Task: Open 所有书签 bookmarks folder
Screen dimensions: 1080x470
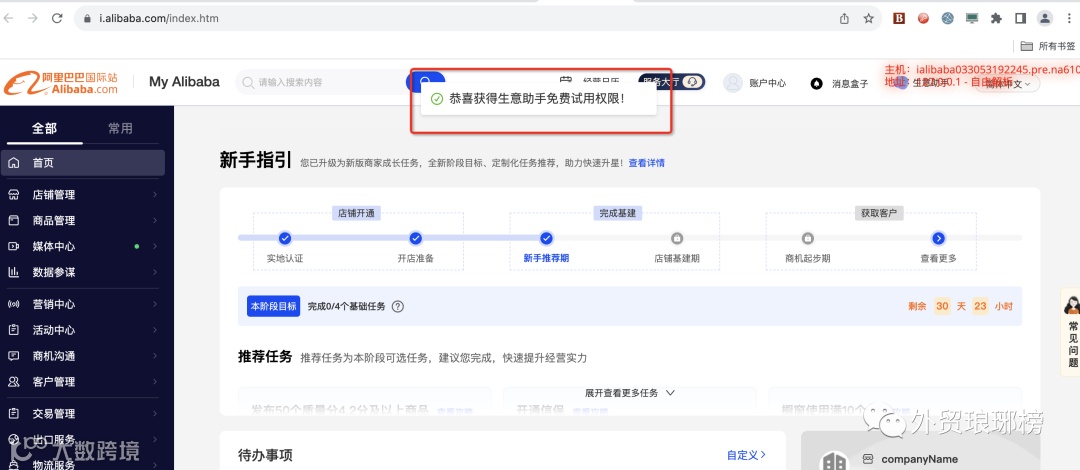Action: pos(1048,46)
